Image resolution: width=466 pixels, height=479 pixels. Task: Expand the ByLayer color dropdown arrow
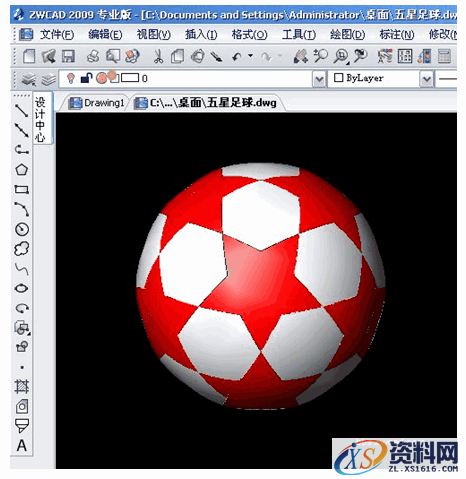(427, 79)
